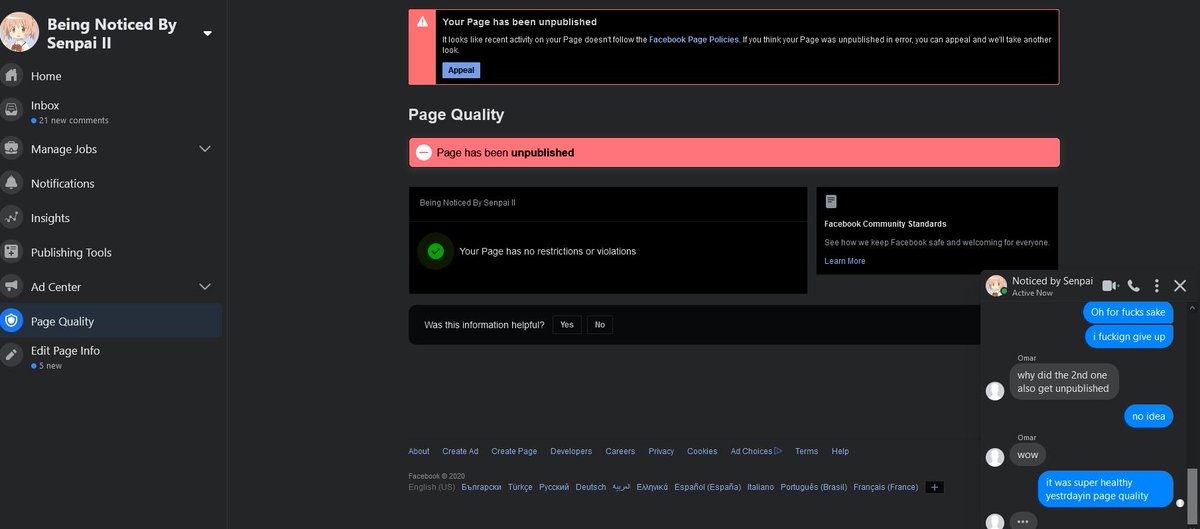Answer No to information helpful

599,325
